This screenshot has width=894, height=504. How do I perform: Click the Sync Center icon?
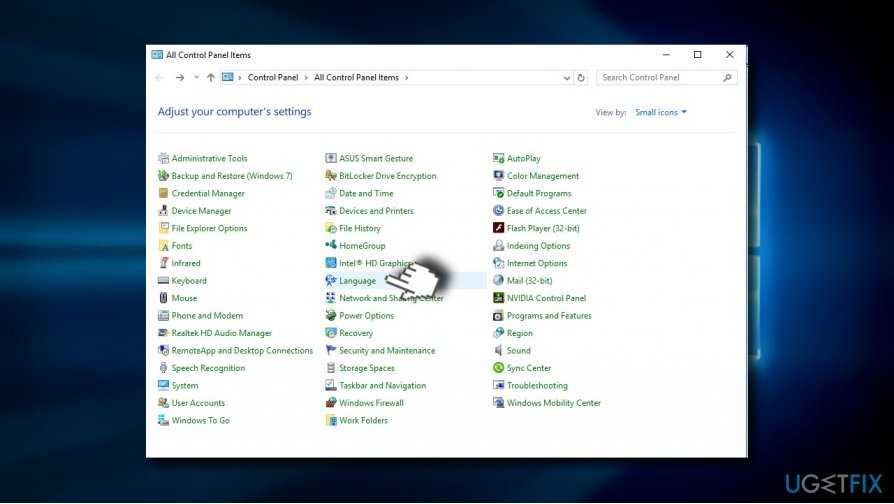[x=499, y=368]
